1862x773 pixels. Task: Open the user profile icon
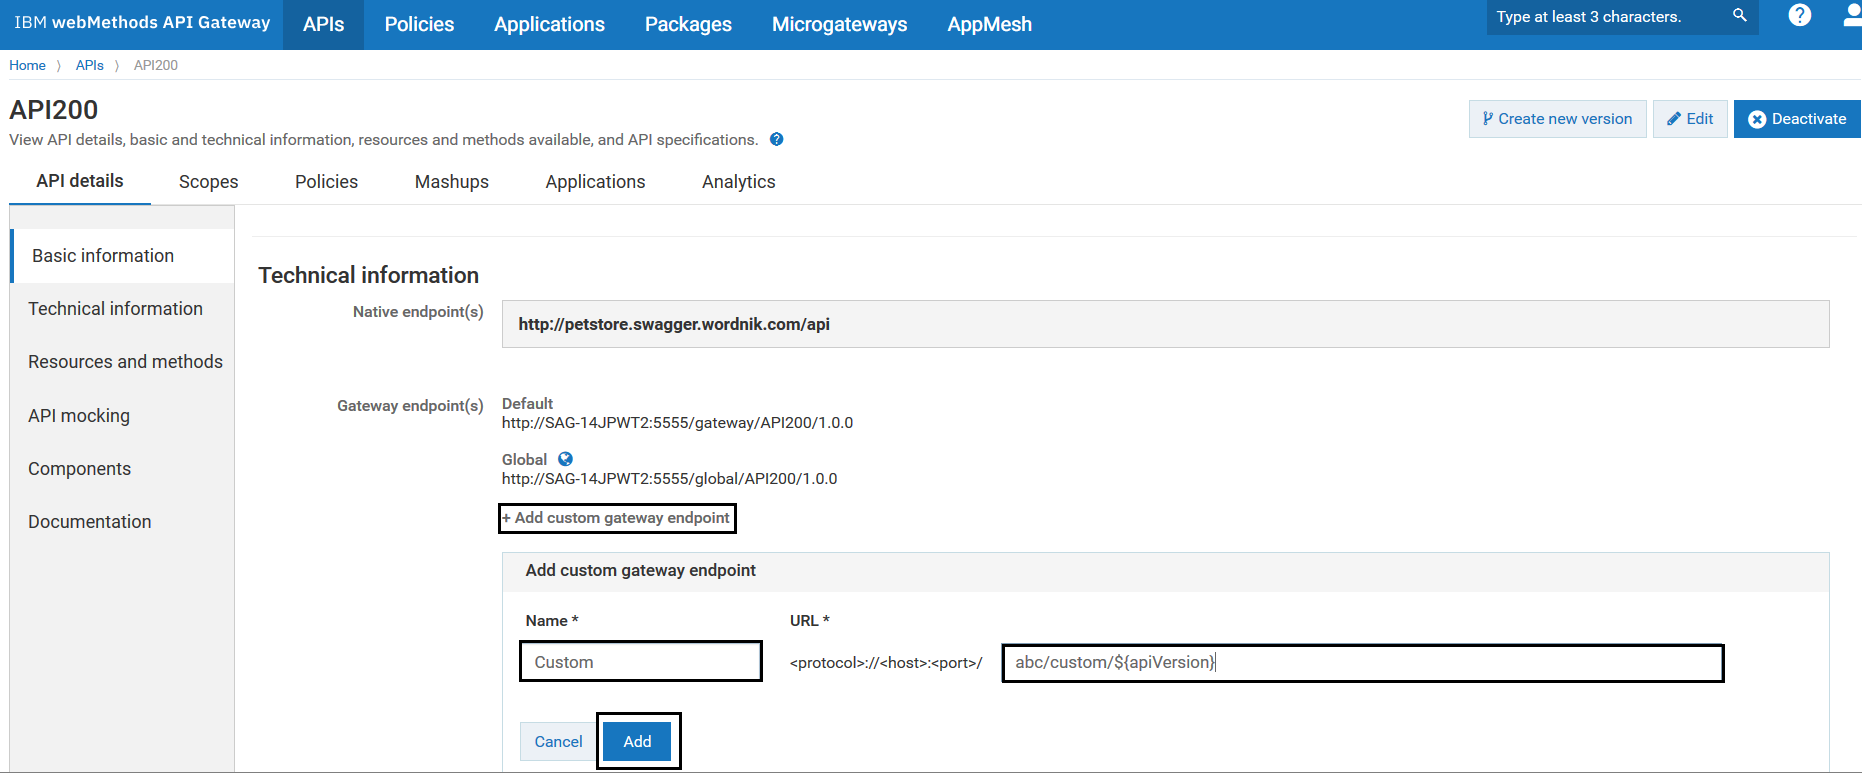(x=1853, y=15)
